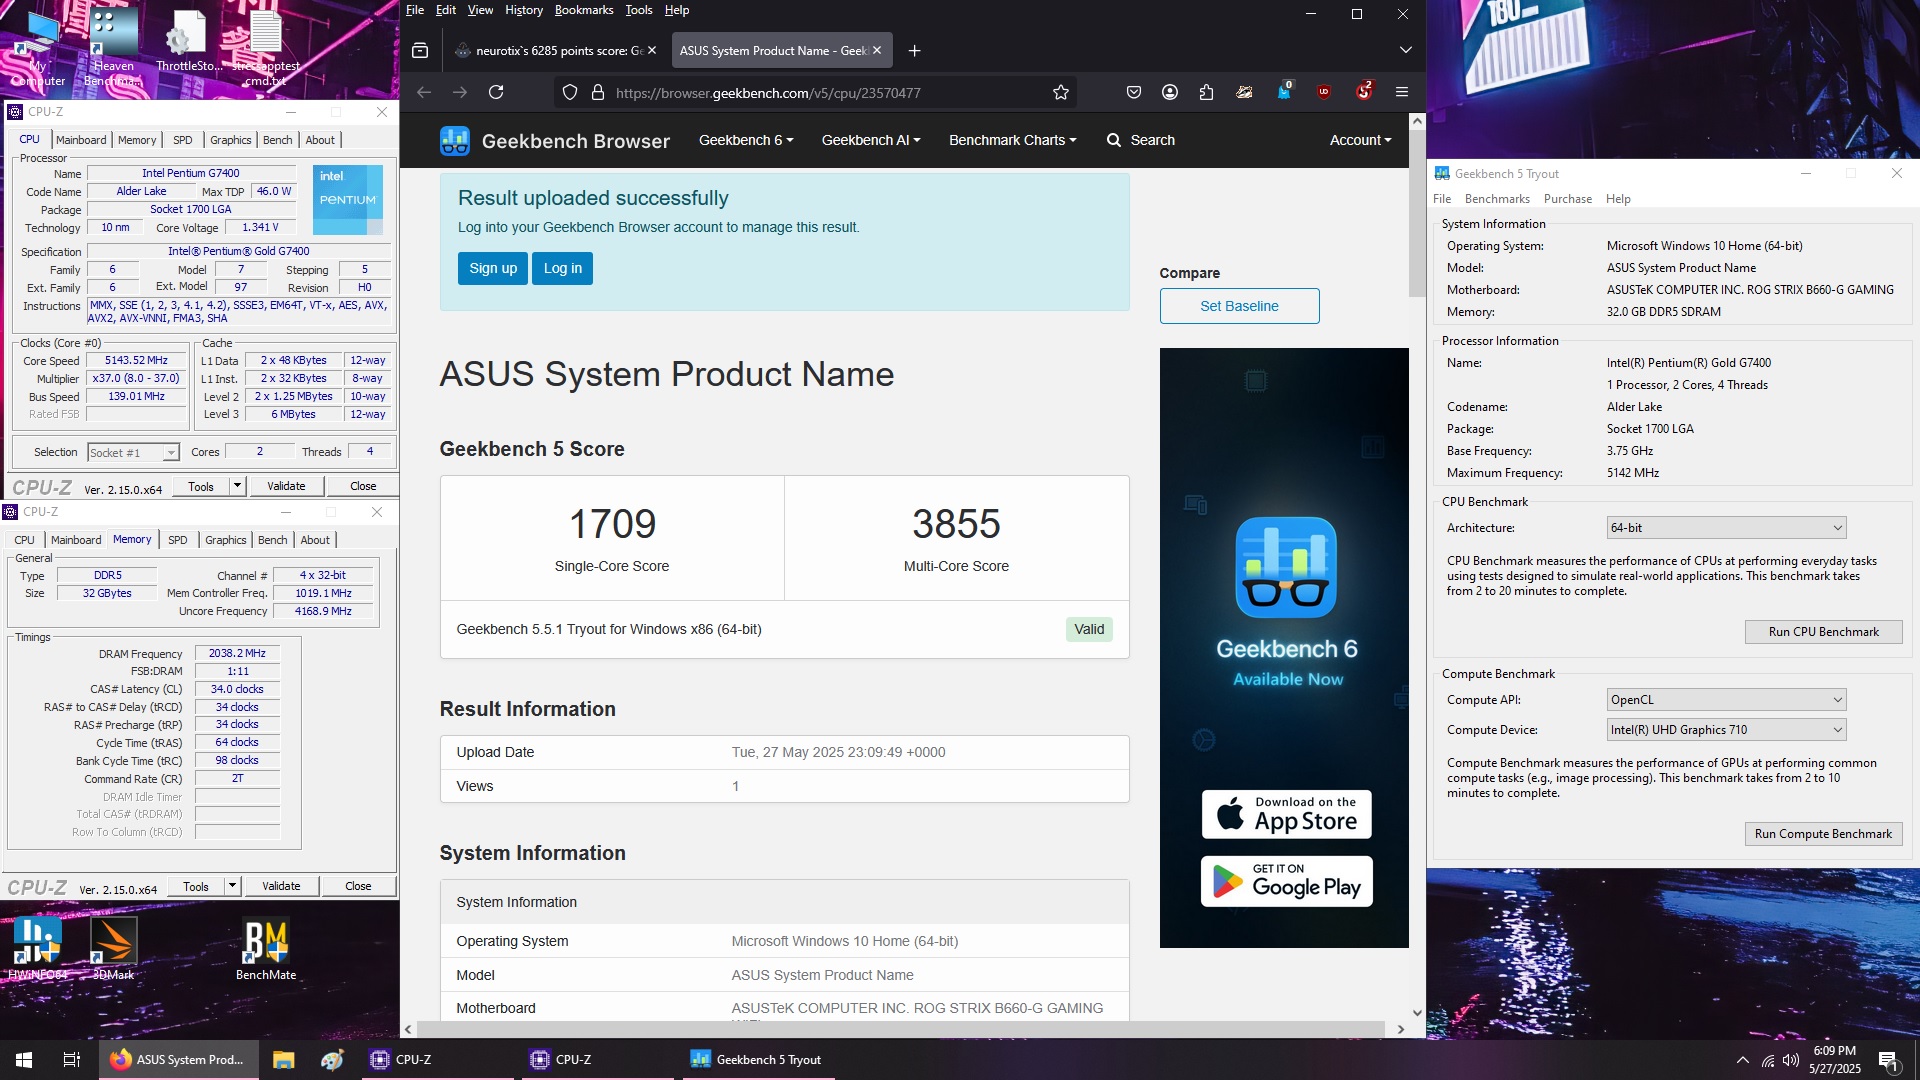This screenshot has height=1080, width=1920.
Task: Open My Computer desktop icon
Action: pos(37,48)
